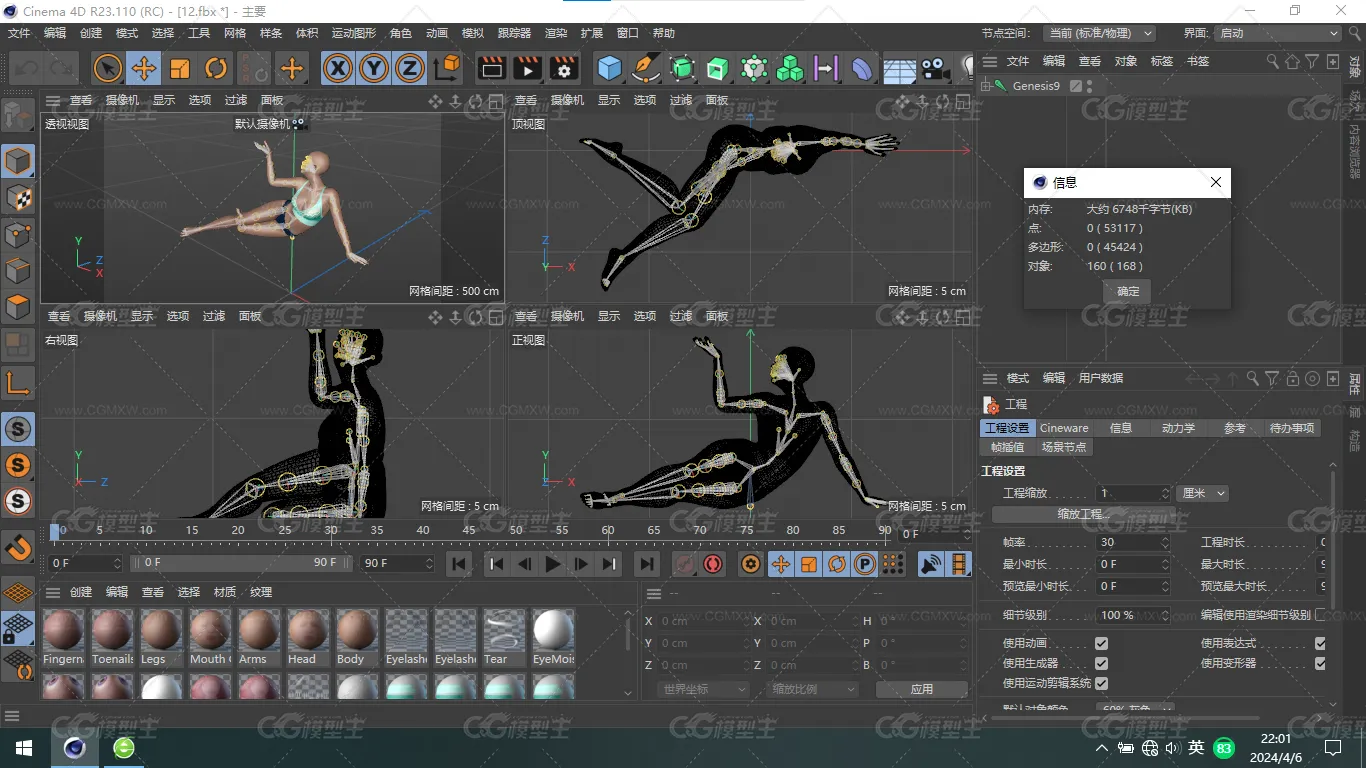Select the Legs material swatch
This screenshot has height=768, width=1366.
click(x=161, y=638)
